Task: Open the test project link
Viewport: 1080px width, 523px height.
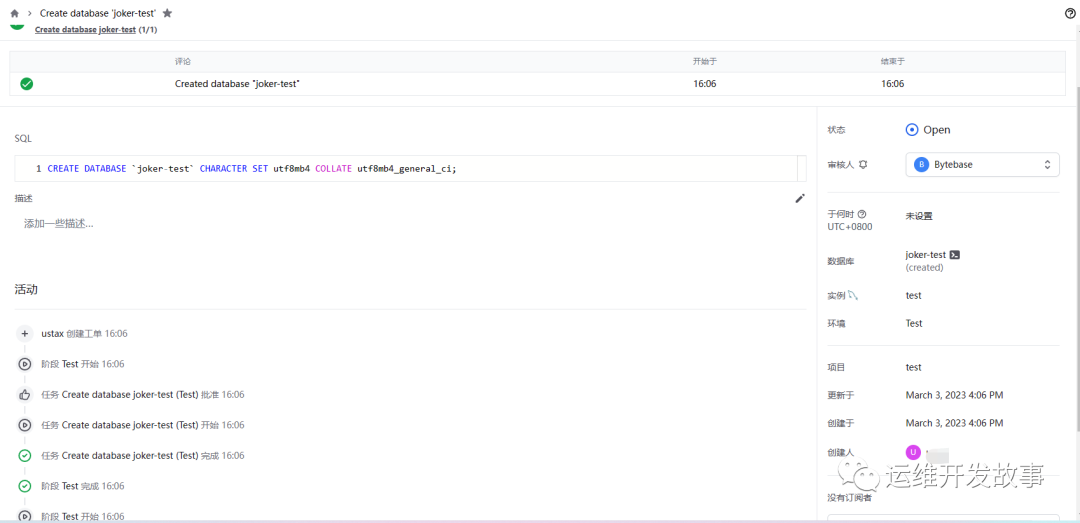Action: [913, 367]
